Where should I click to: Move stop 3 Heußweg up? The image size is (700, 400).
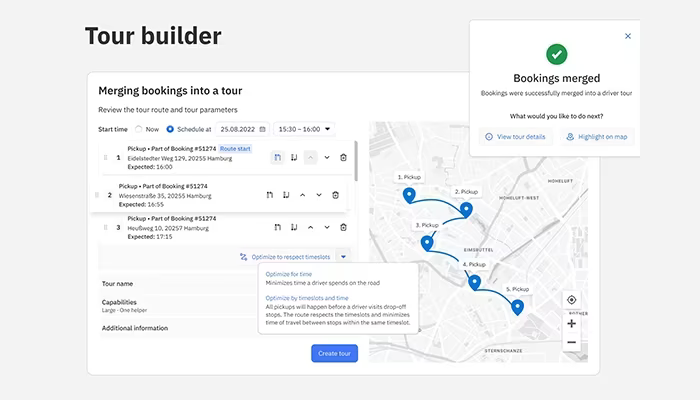[310, 227]
